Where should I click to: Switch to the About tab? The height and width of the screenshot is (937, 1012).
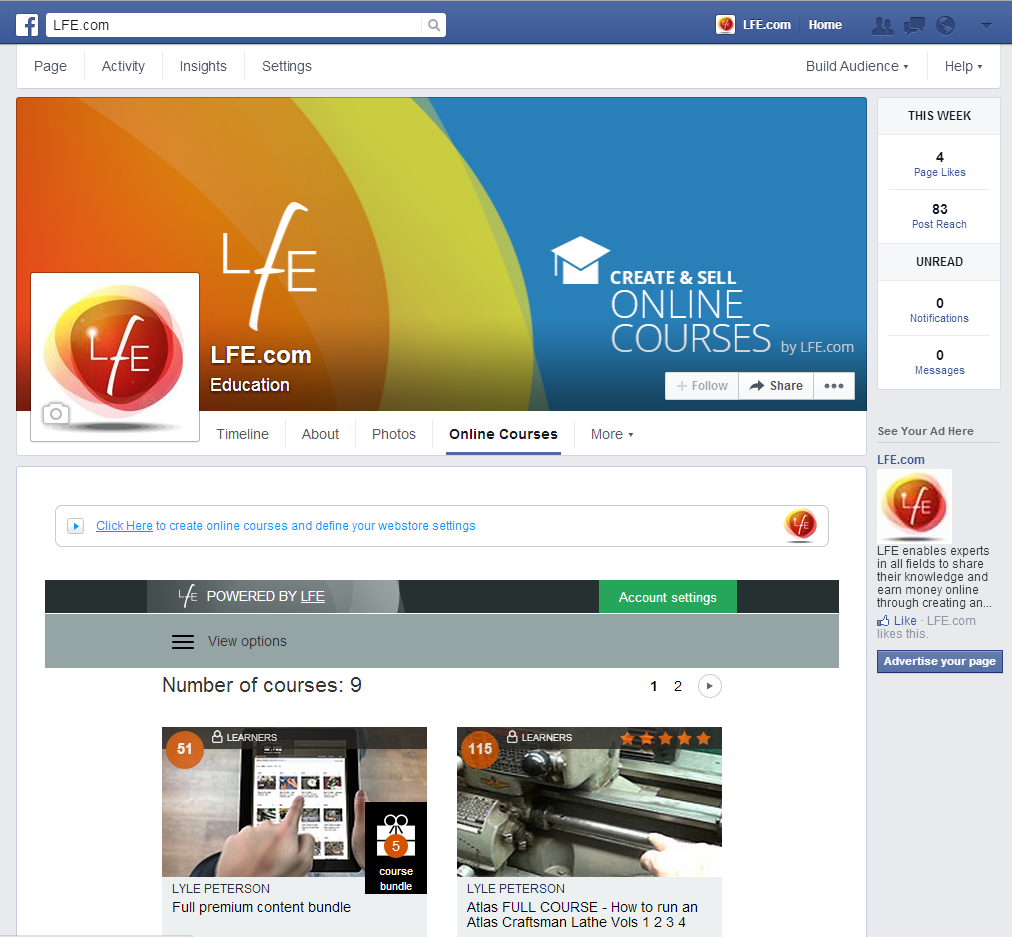point(320,434)
